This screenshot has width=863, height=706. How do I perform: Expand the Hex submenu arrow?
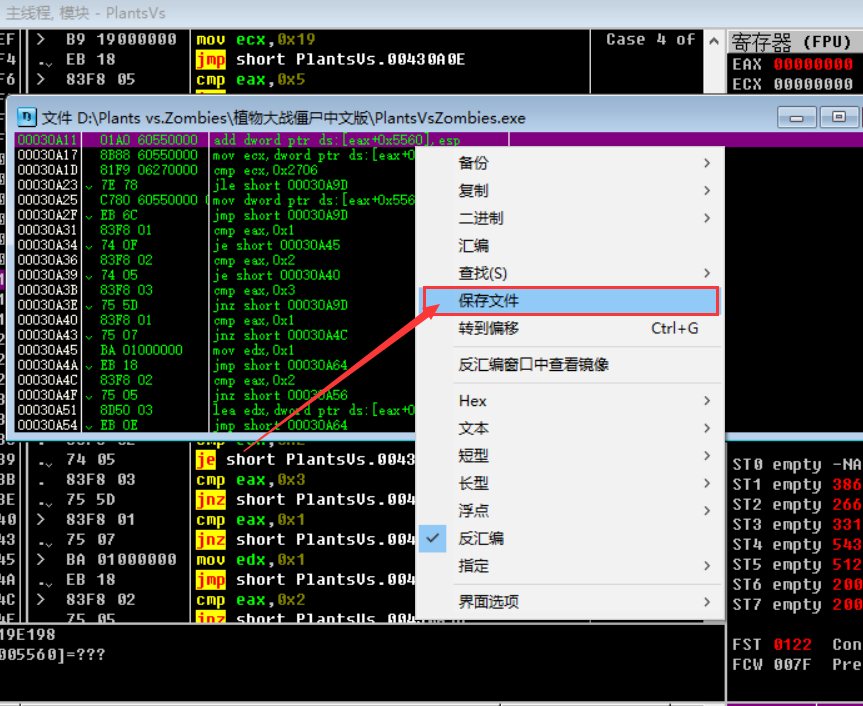pos(707,401)
